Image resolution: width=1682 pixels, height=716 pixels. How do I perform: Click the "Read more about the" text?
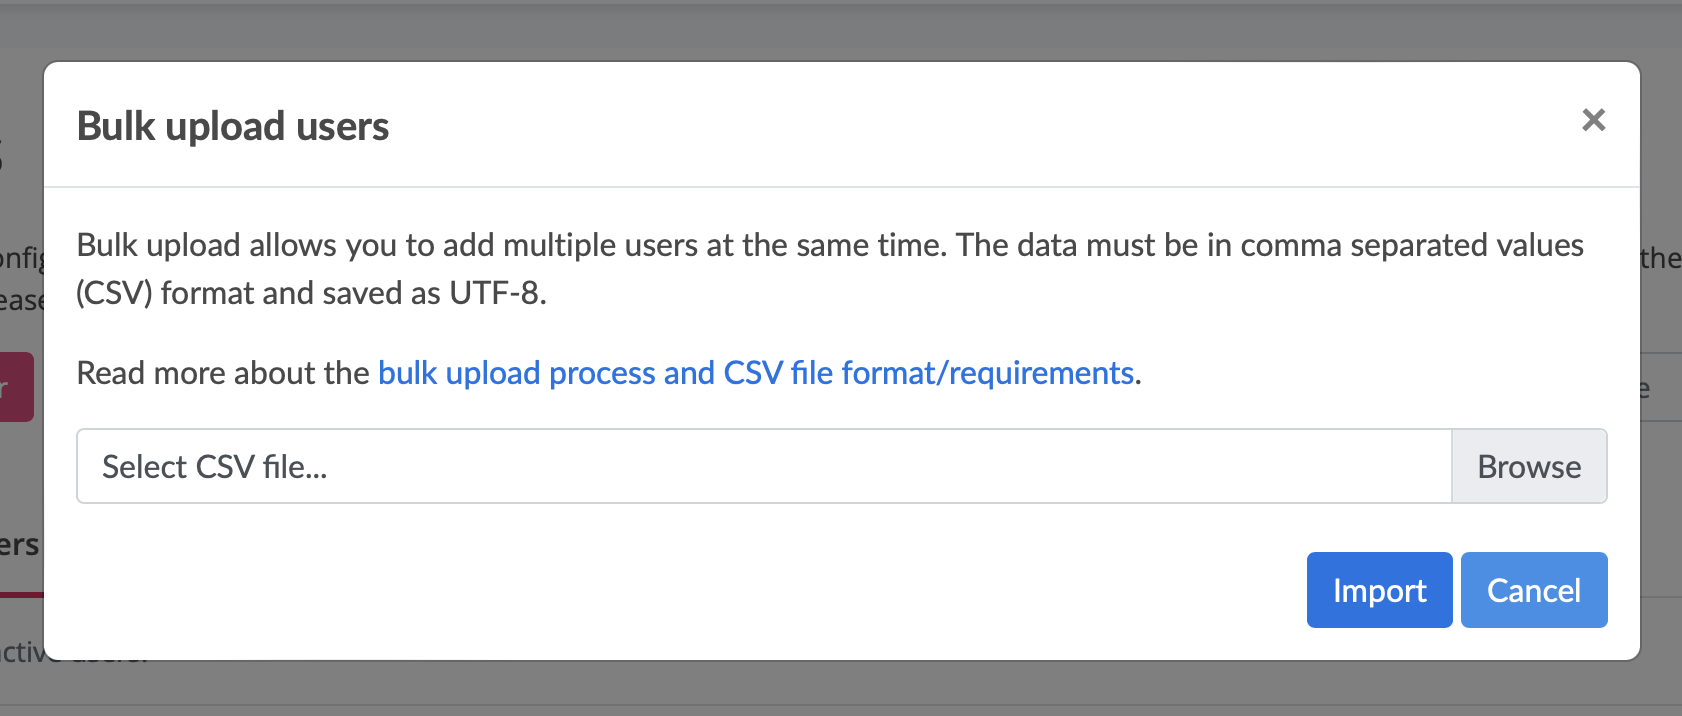point(222,373)
